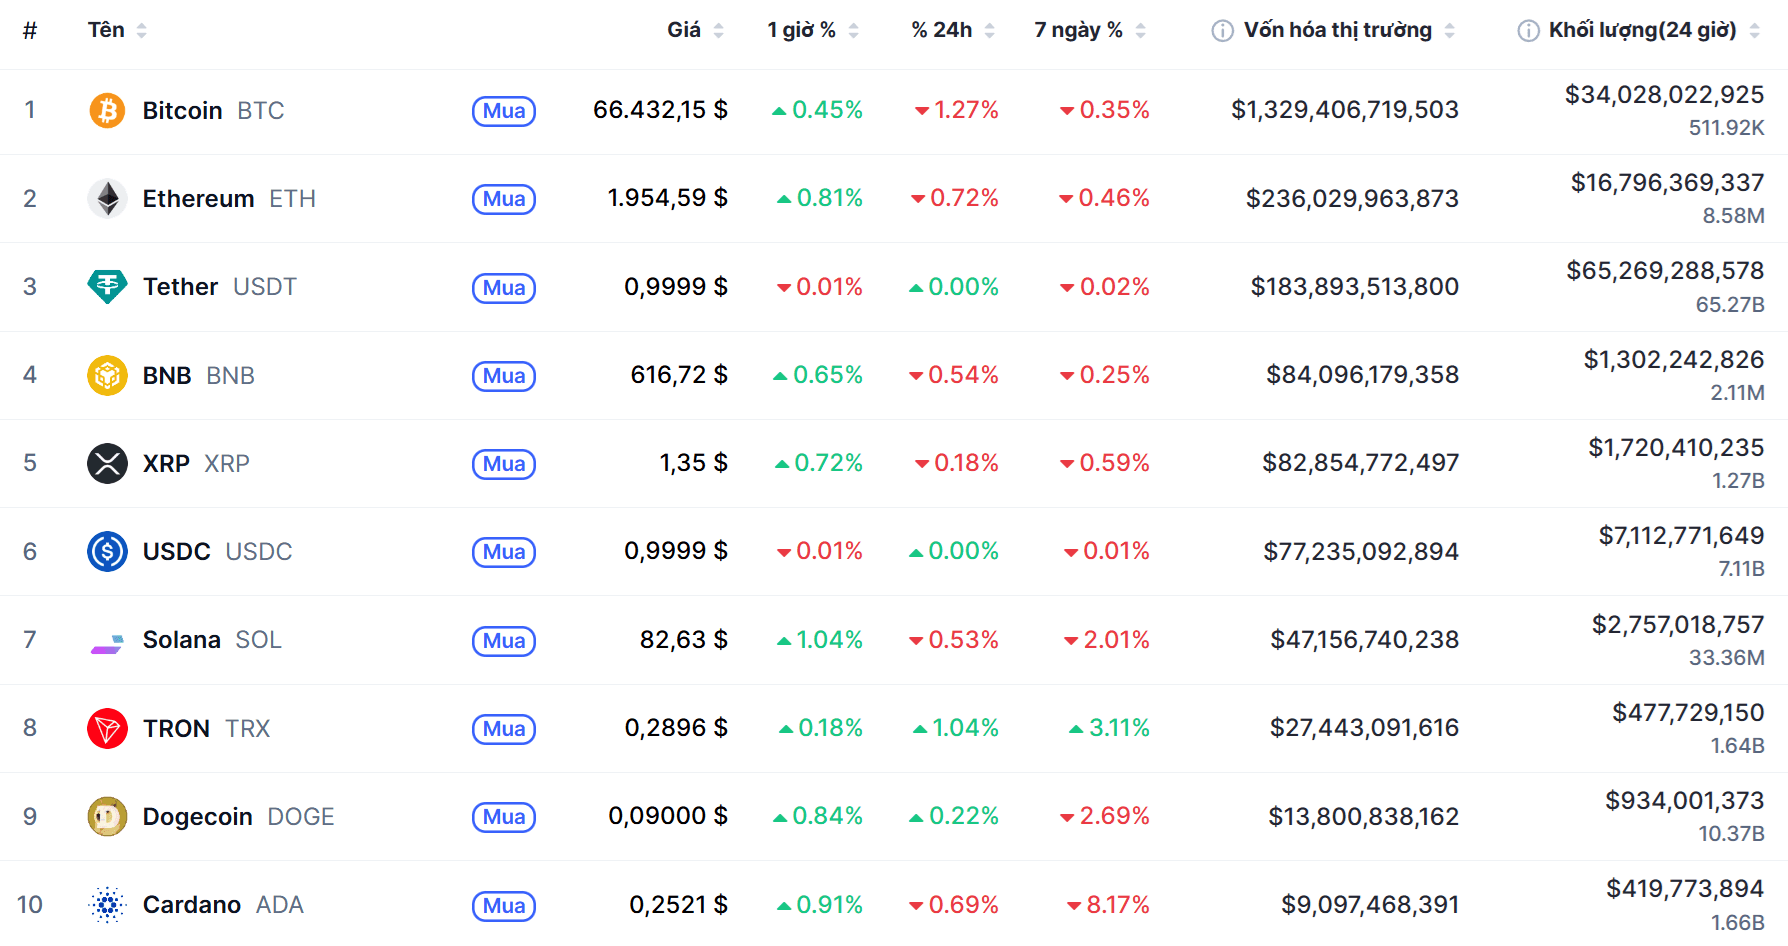Click the 1 giờ % header label

point(801,30)
